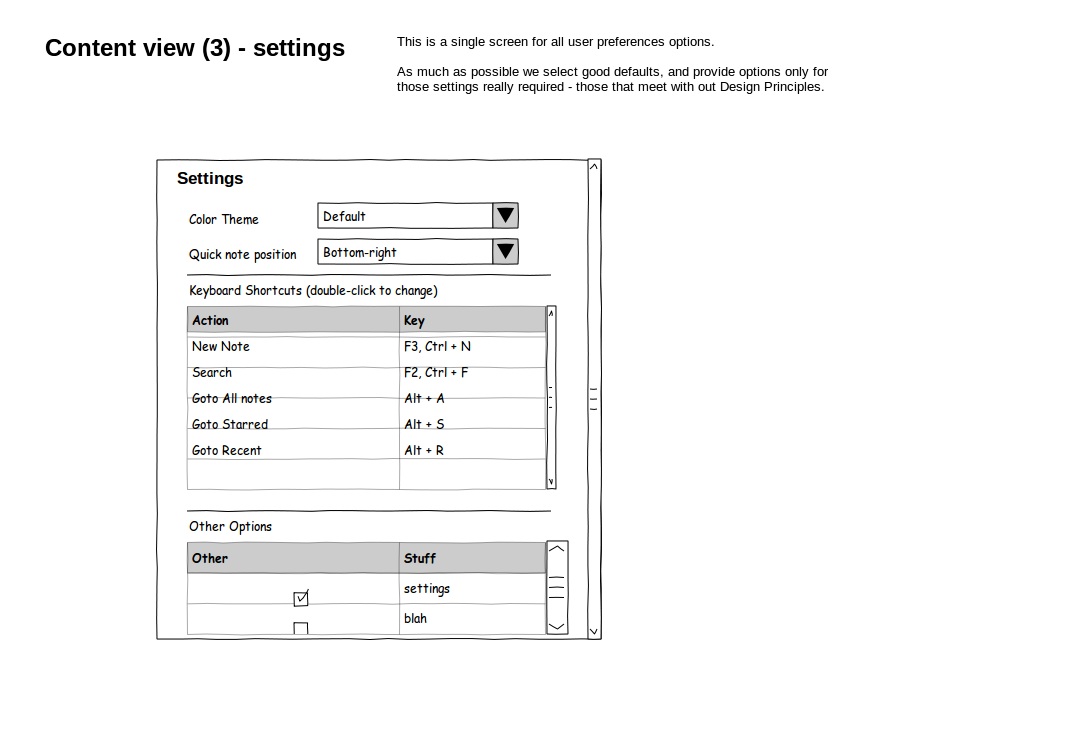
Task: Open the Quick note position dropdown arrow
Action: (505, 251)
